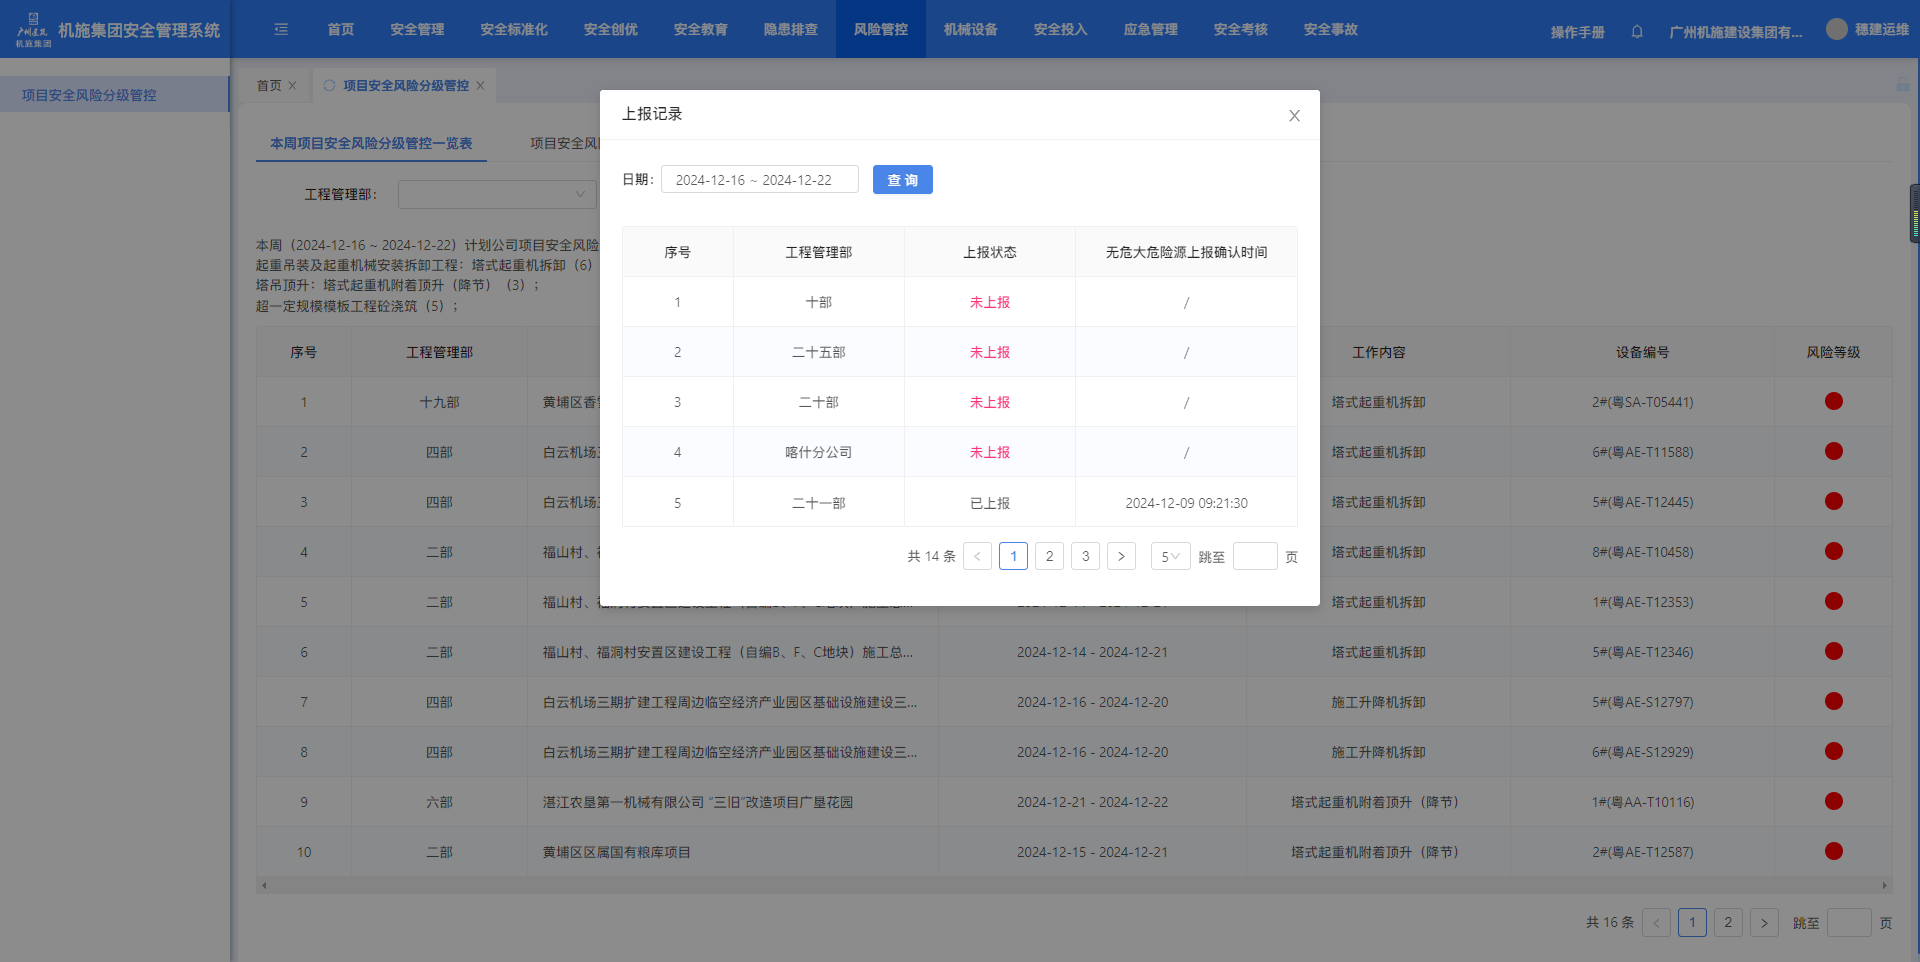Open the 隐患排查 menu
This screenshot has height=962, width=1920.
790,30
